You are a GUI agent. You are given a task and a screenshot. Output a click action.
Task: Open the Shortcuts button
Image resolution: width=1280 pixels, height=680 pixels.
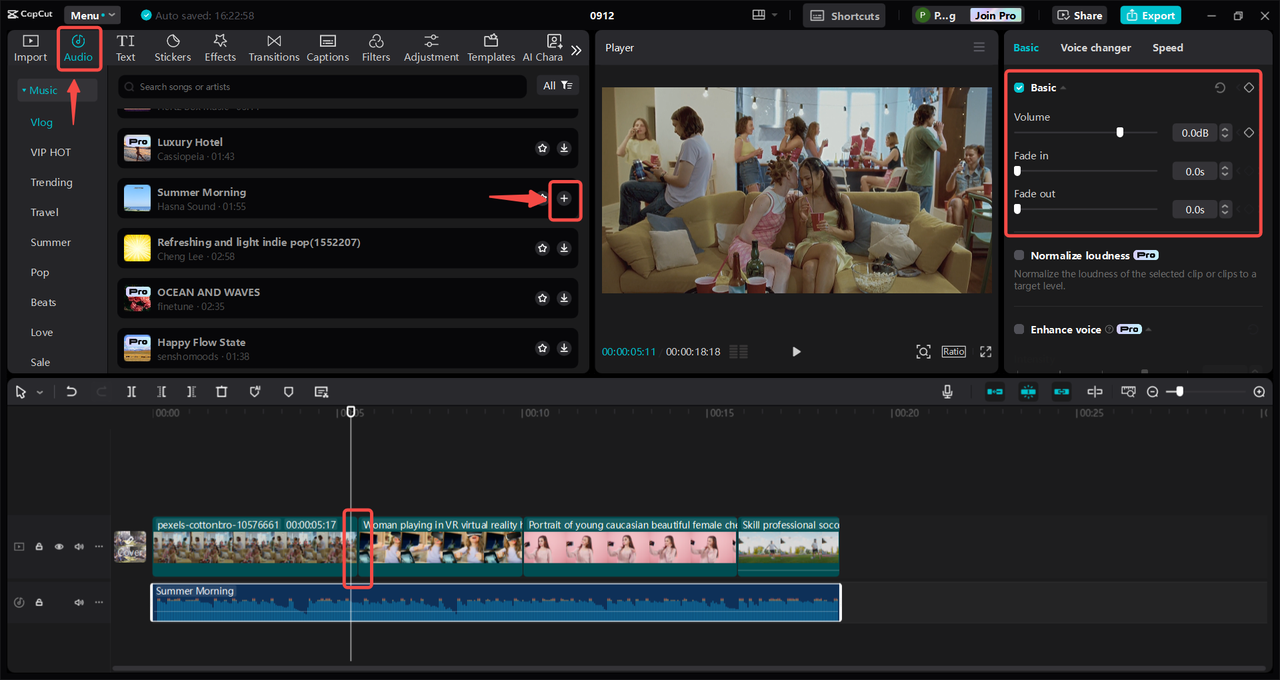(845, 16)
